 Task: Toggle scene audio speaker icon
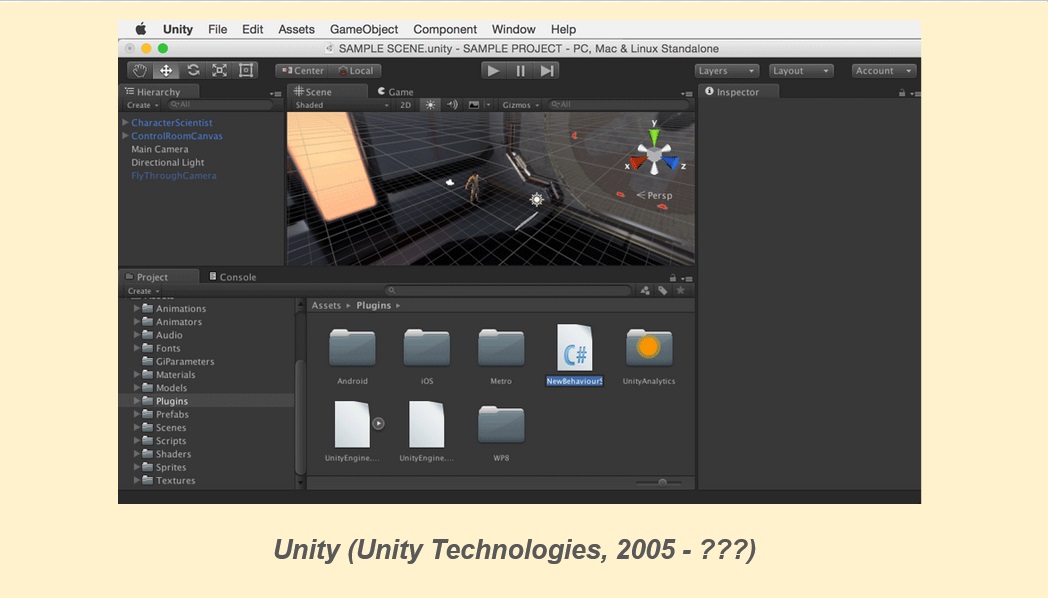point(452,105)
